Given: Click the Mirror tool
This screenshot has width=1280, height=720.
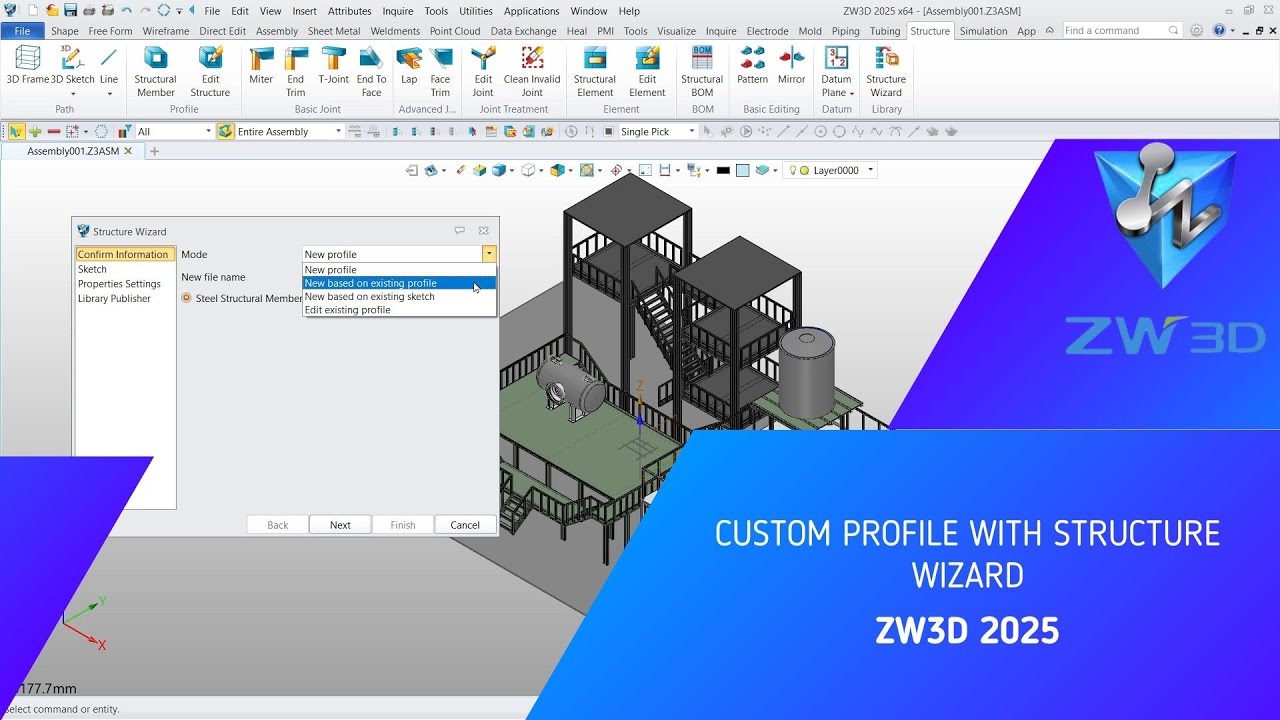Looking at the screenshot, I should tap(791, 66).
